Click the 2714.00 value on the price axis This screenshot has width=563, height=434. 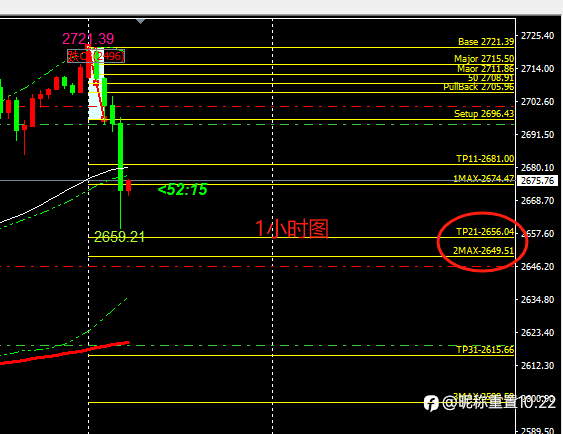pyautogui.click(x=537, y=69)
